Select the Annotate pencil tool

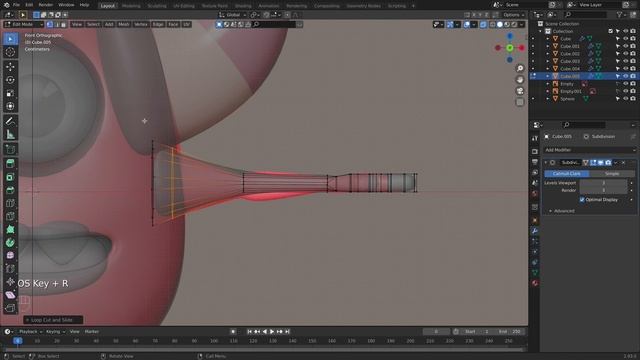pos(10,121)
